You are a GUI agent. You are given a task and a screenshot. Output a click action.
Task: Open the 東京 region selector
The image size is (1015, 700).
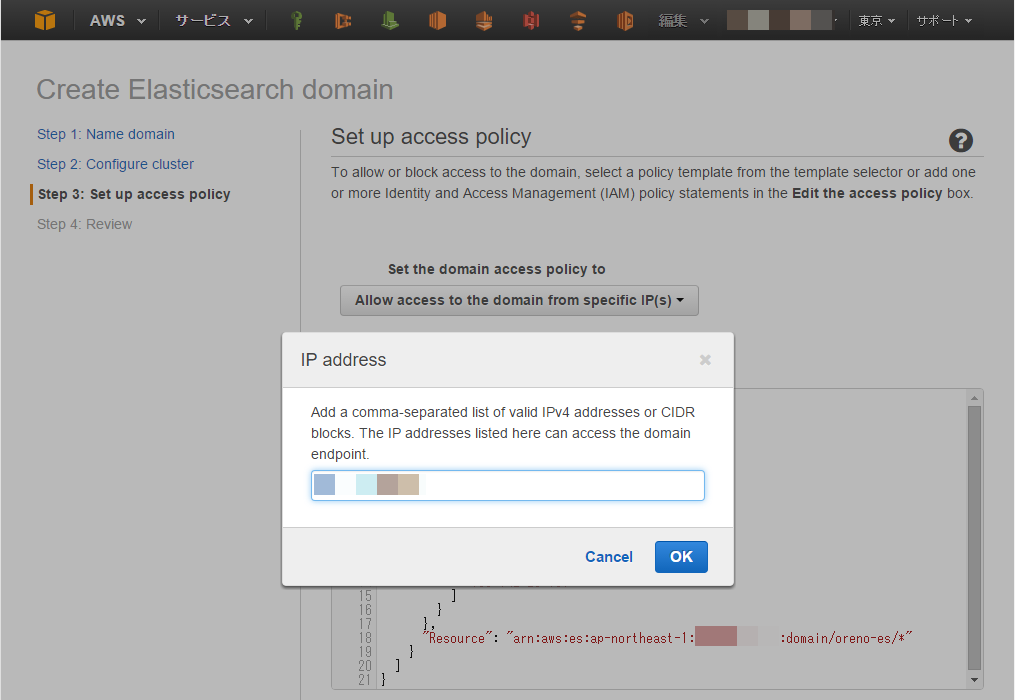coord(876,21)
